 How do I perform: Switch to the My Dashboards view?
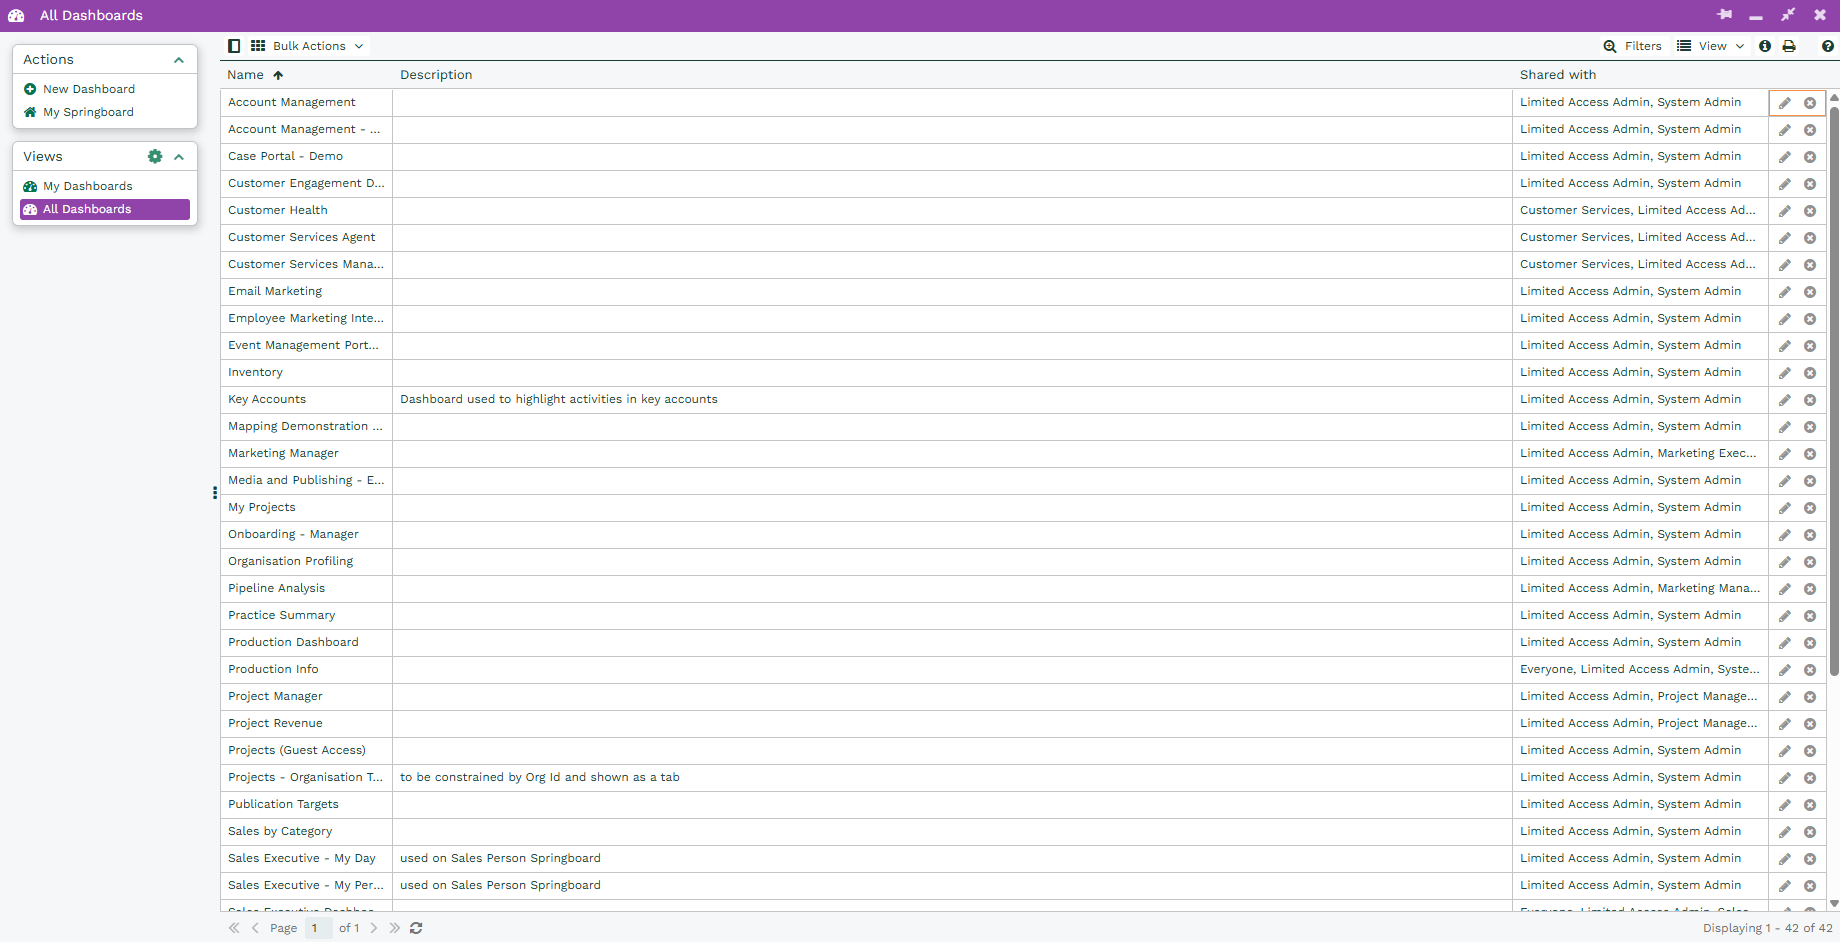(x=87, y=186)
